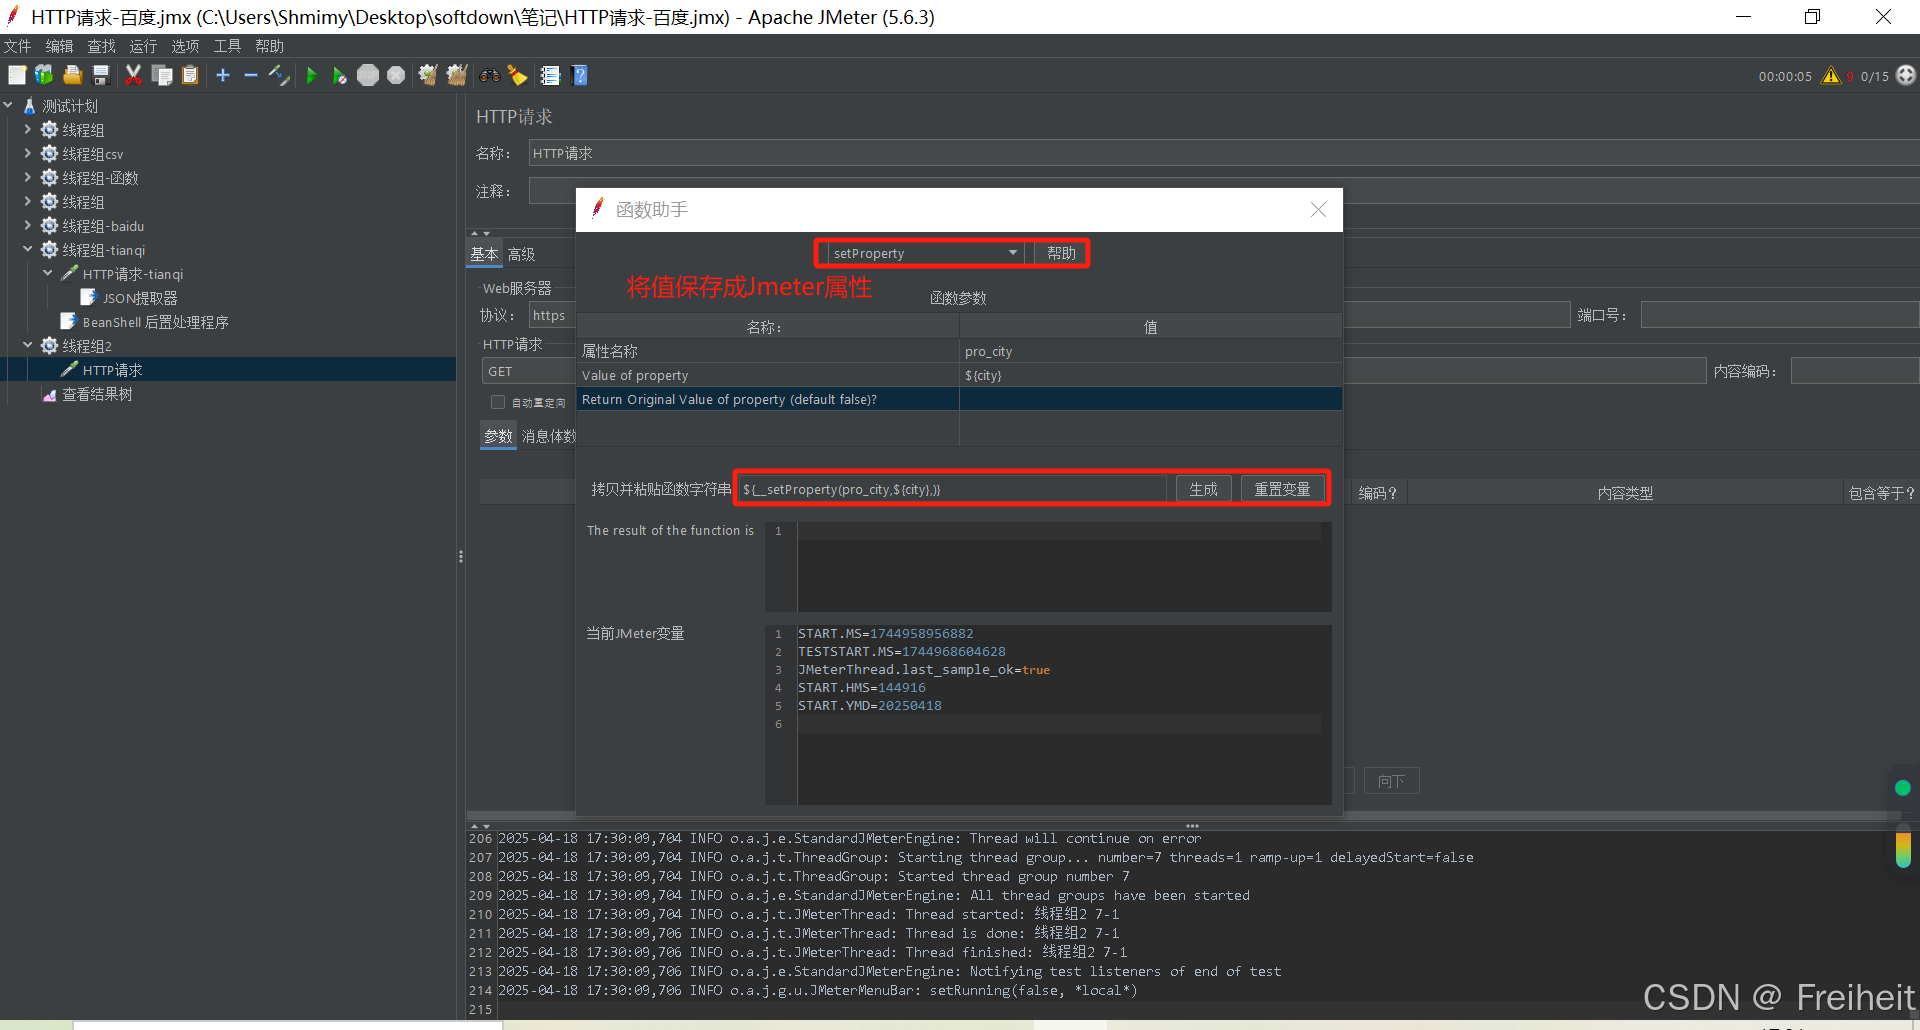Click the Search binoculars icon
Screen dimensions: 1920x1030
click(490, 75)
